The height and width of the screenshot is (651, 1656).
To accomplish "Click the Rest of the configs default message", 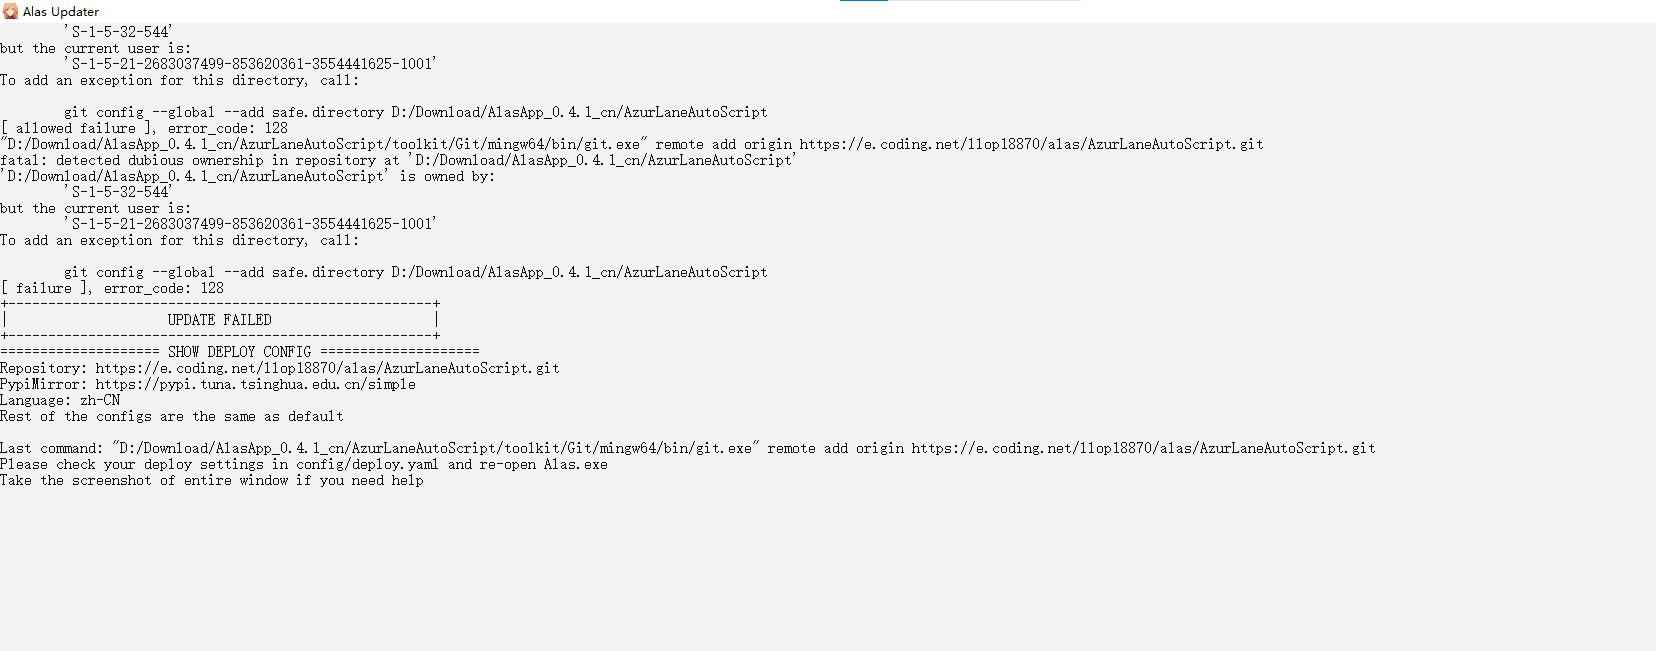I will click(172, 415).
